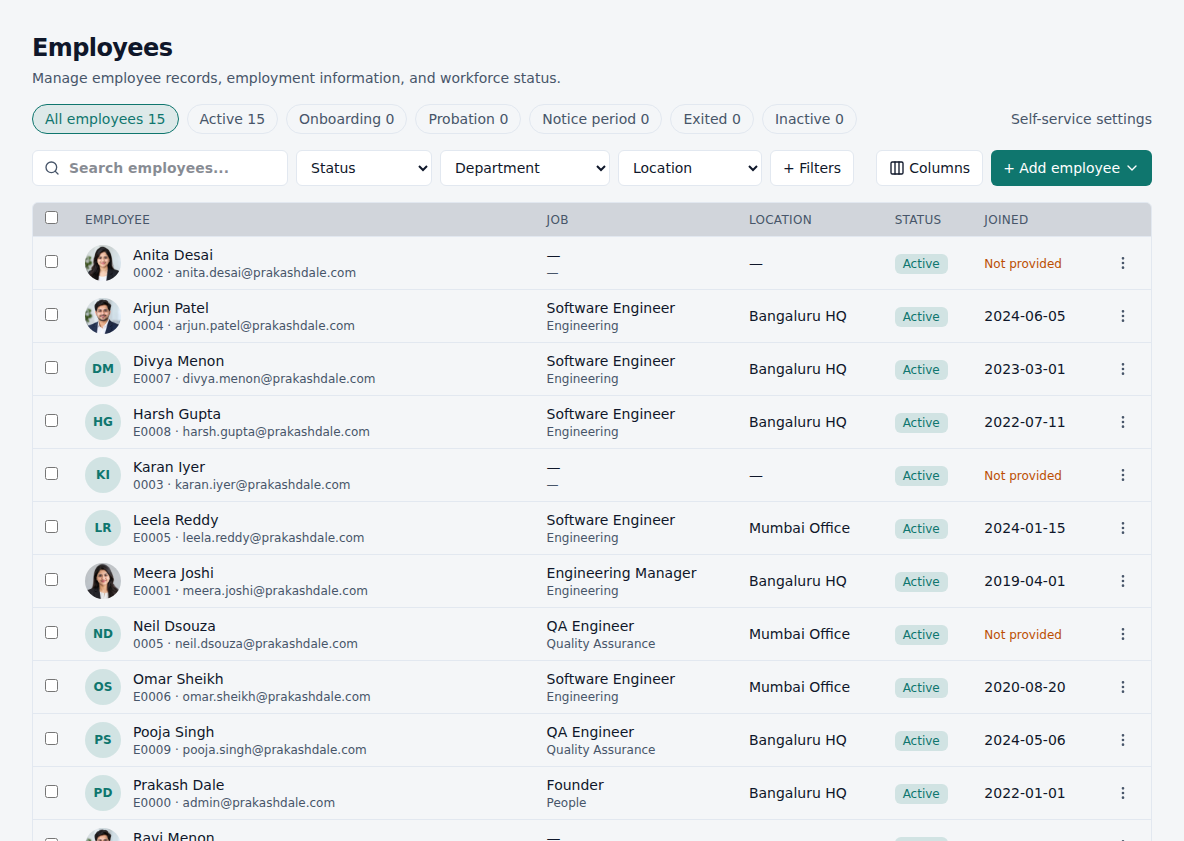Viewport: 1184px width, 841px height.
Task: Open the Location filter dropdown
Action: [x=690, y=168]
